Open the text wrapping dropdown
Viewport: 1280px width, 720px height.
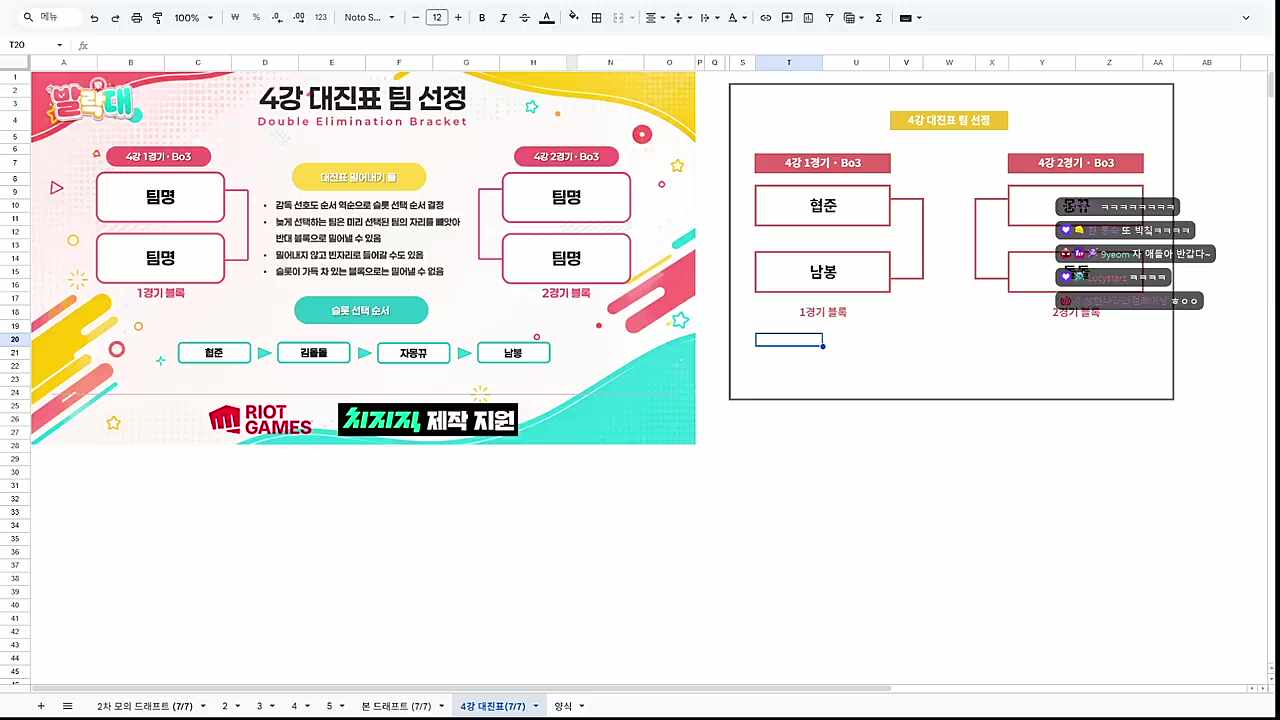click(x=708, y=18)
